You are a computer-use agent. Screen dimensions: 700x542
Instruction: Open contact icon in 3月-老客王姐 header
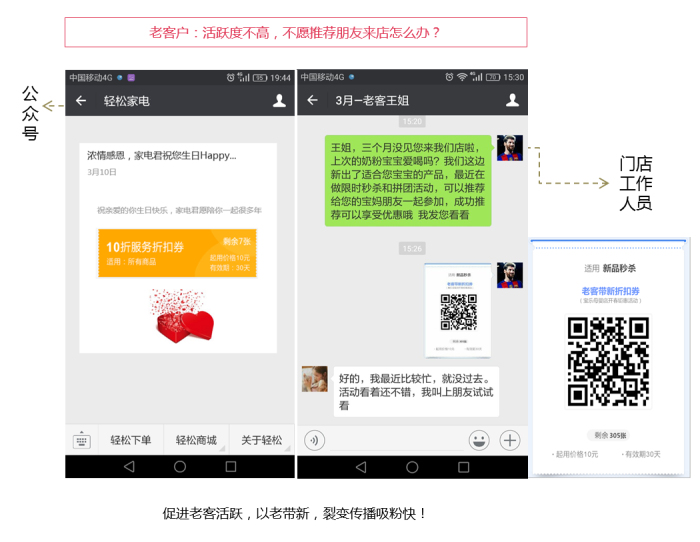pyautogui.click(x=512, y=101)
